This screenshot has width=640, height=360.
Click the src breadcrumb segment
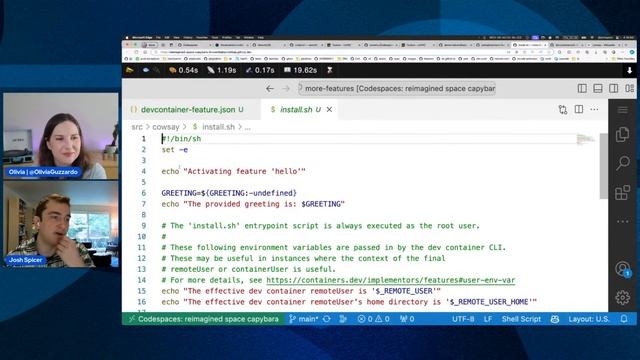pos(137,127)
